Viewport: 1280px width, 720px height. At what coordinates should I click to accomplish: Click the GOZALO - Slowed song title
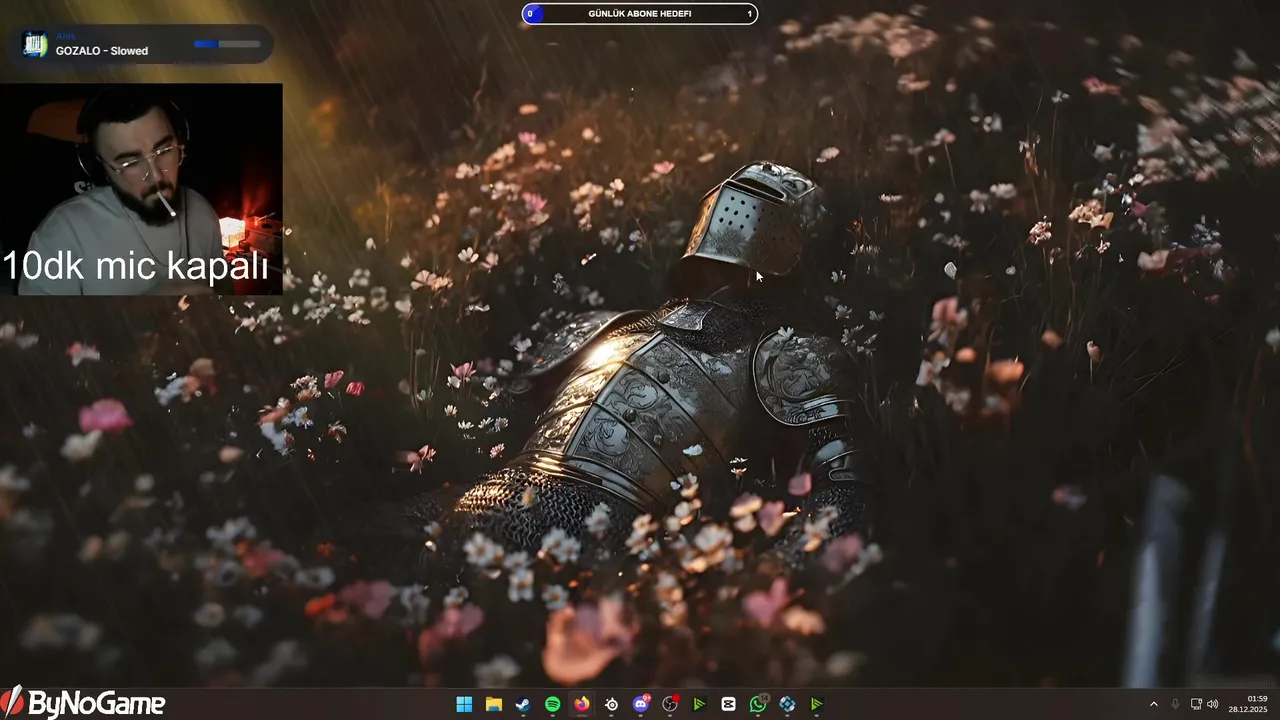pos(102,51)
